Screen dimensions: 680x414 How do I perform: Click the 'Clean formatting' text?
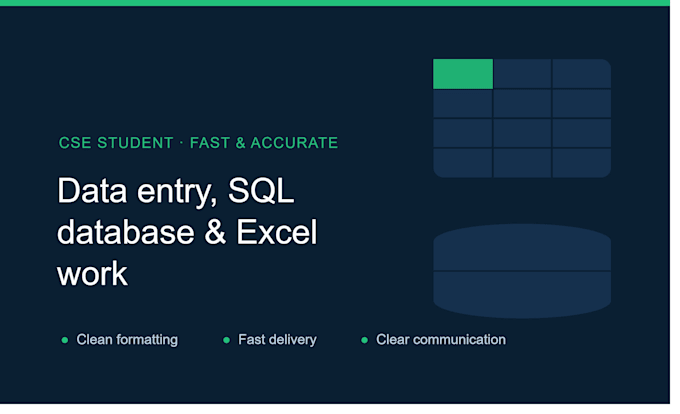127,339
